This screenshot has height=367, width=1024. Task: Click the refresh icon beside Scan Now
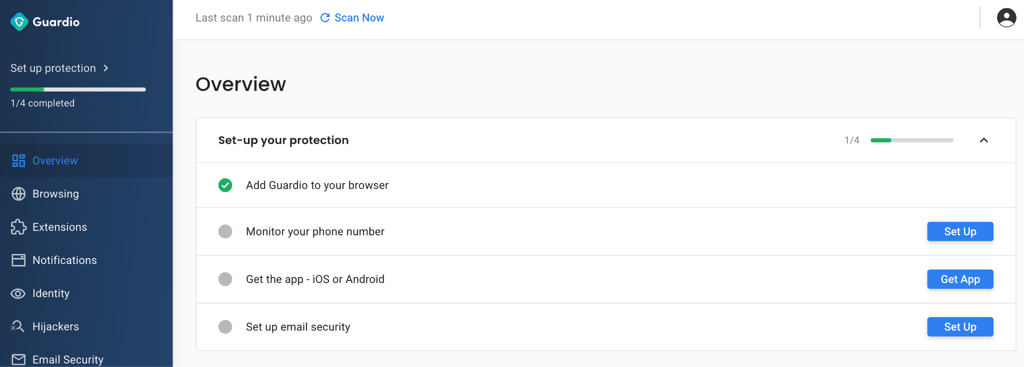(x=325, y=18)
